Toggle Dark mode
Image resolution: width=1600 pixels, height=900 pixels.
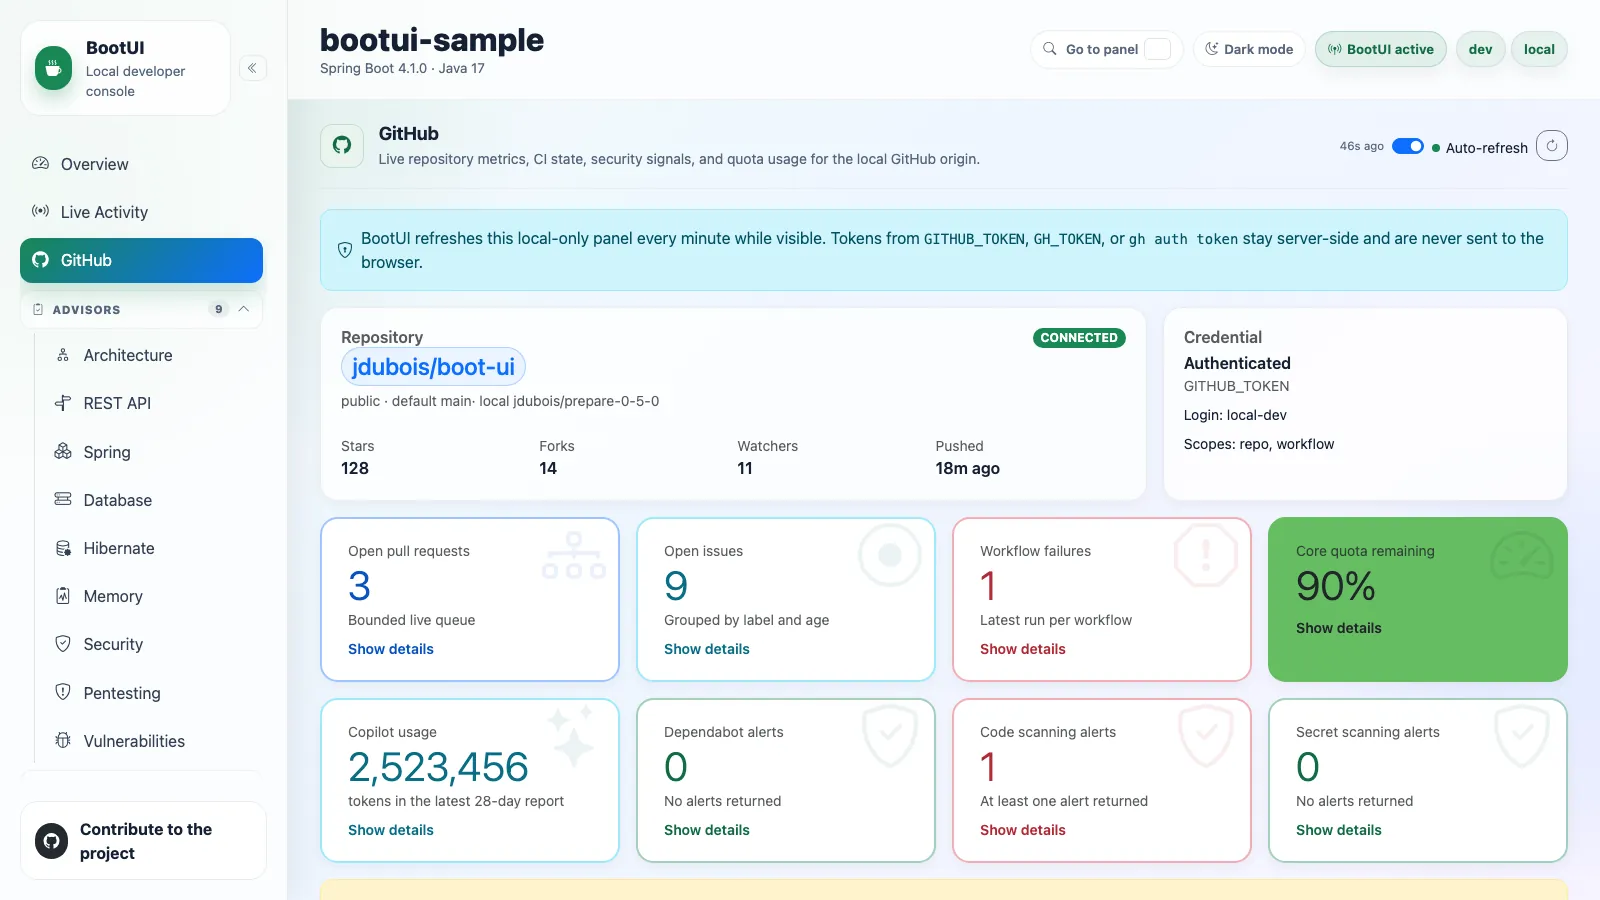coord(1249,49)
